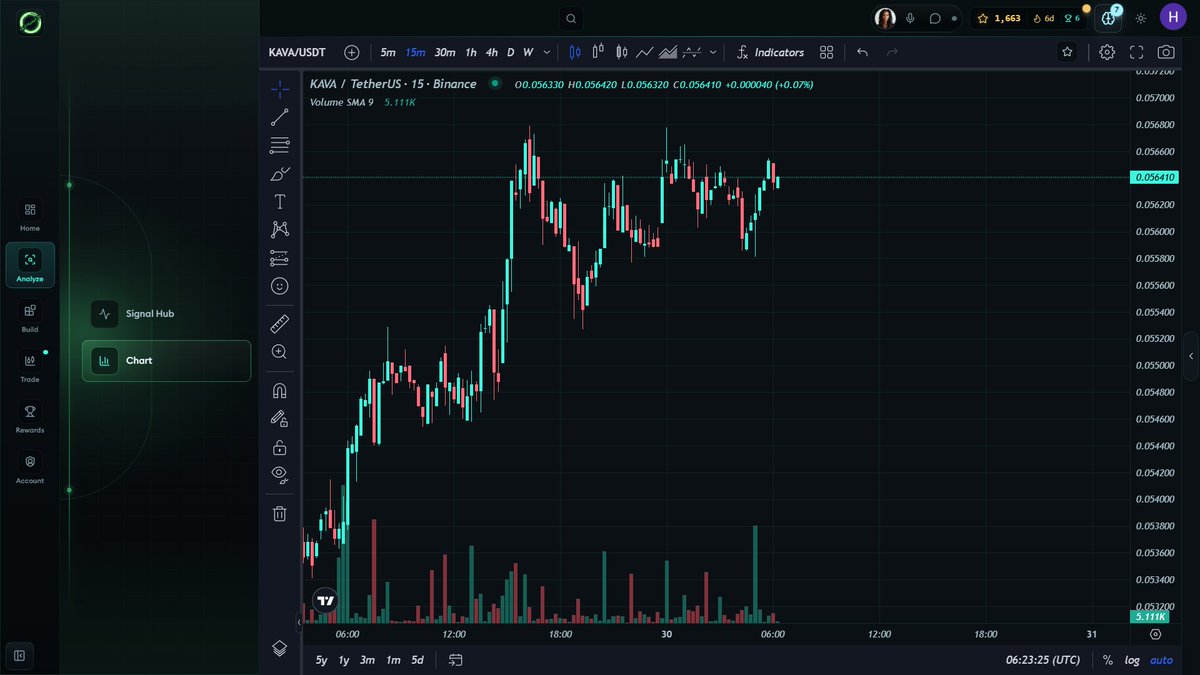
Task: Open the forecasting and measurement tools
Action: 280,259
